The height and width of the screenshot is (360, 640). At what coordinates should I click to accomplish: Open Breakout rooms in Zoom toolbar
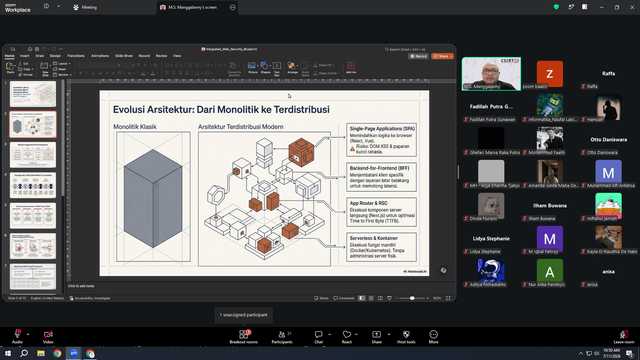(x=244, y=337)
